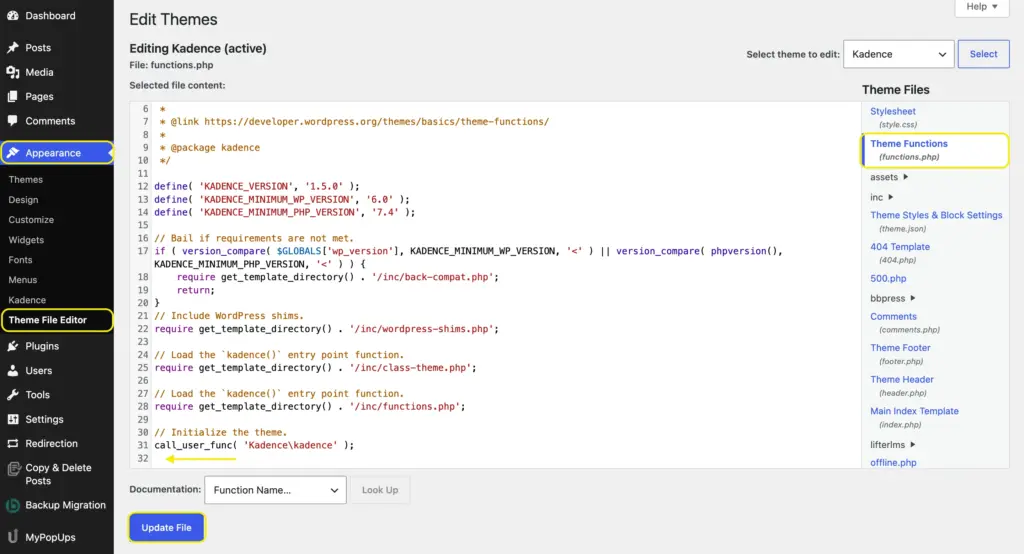Click the call_user_func line 31 code
This screenshot has height=554, width=1024.
point(254,446)
